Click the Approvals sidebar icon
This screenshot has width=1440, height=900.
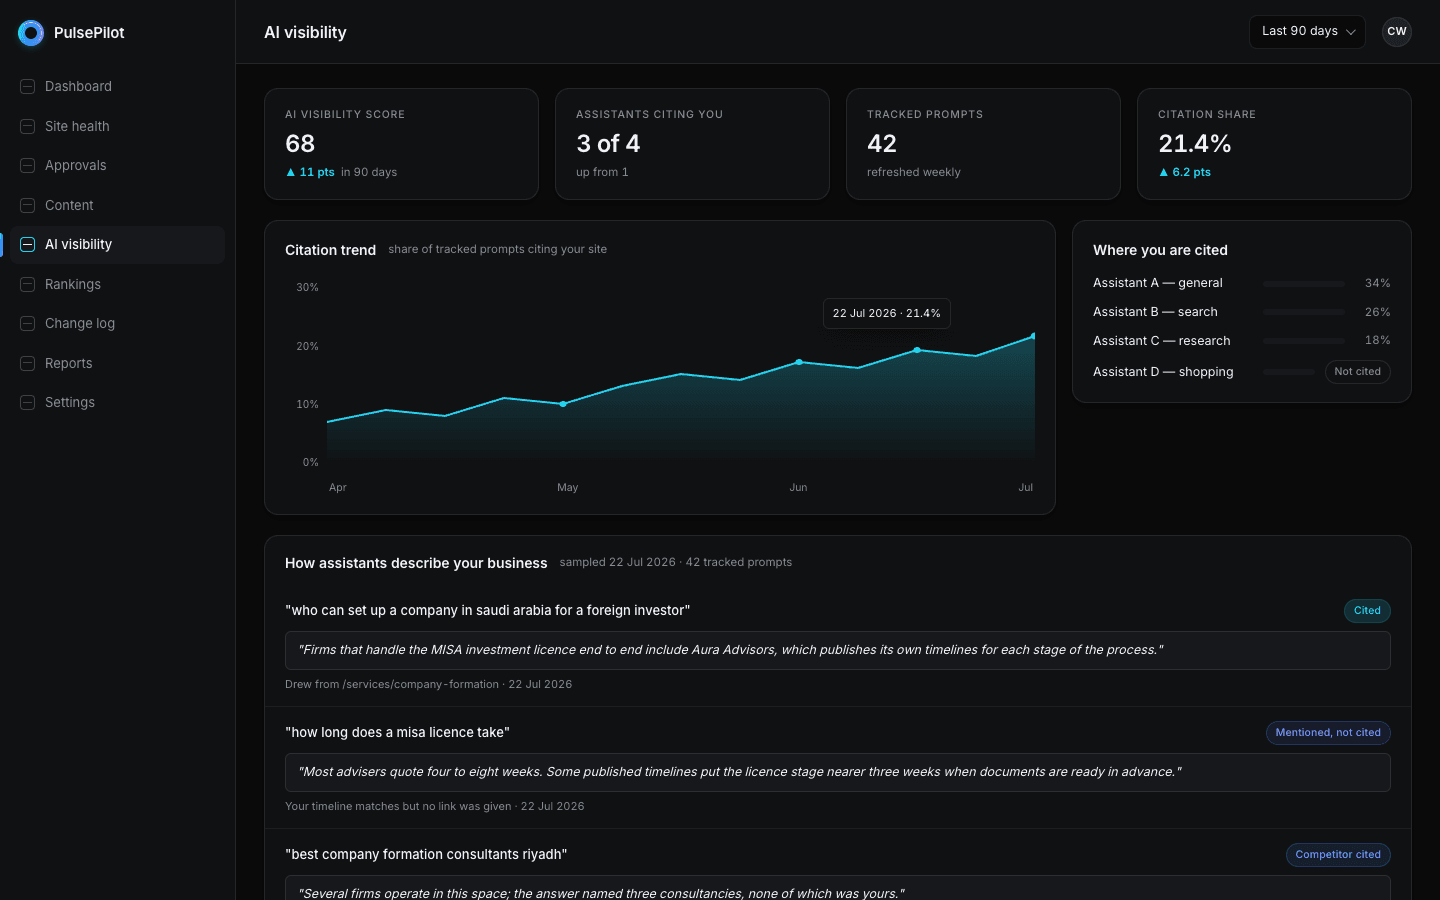[28, 165]
